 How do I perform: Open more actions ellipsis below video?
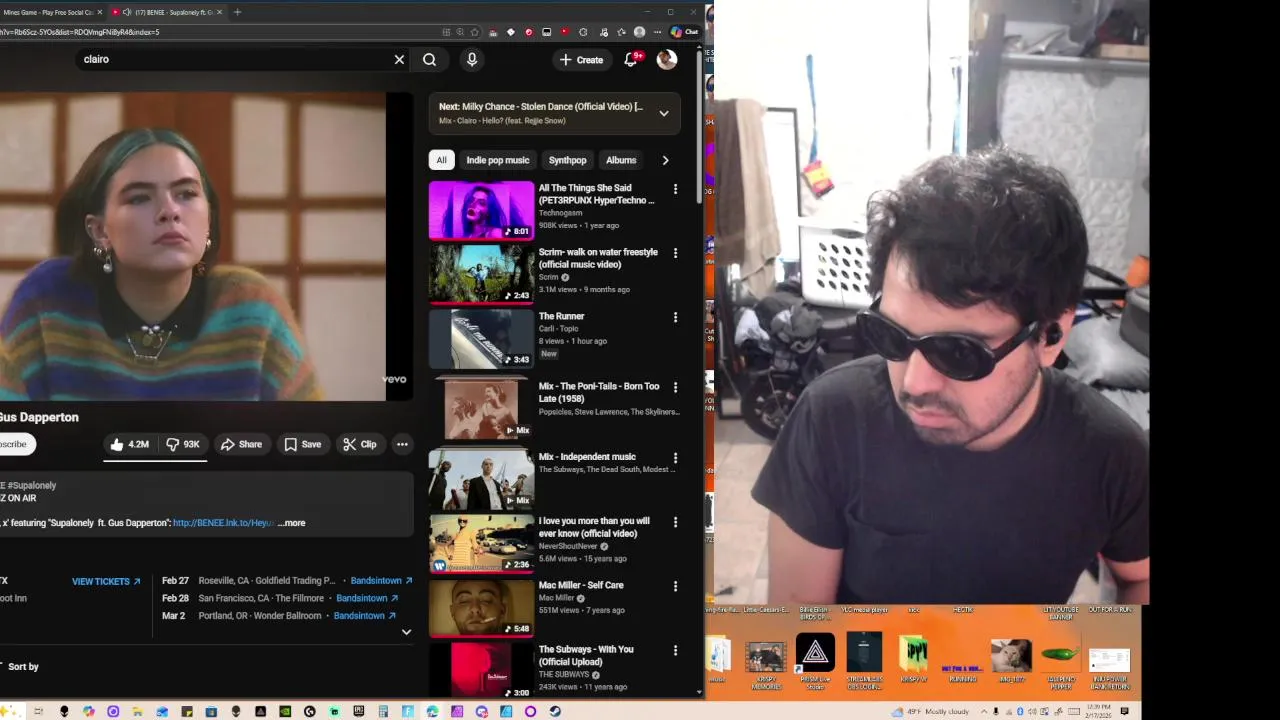(402, 444)
